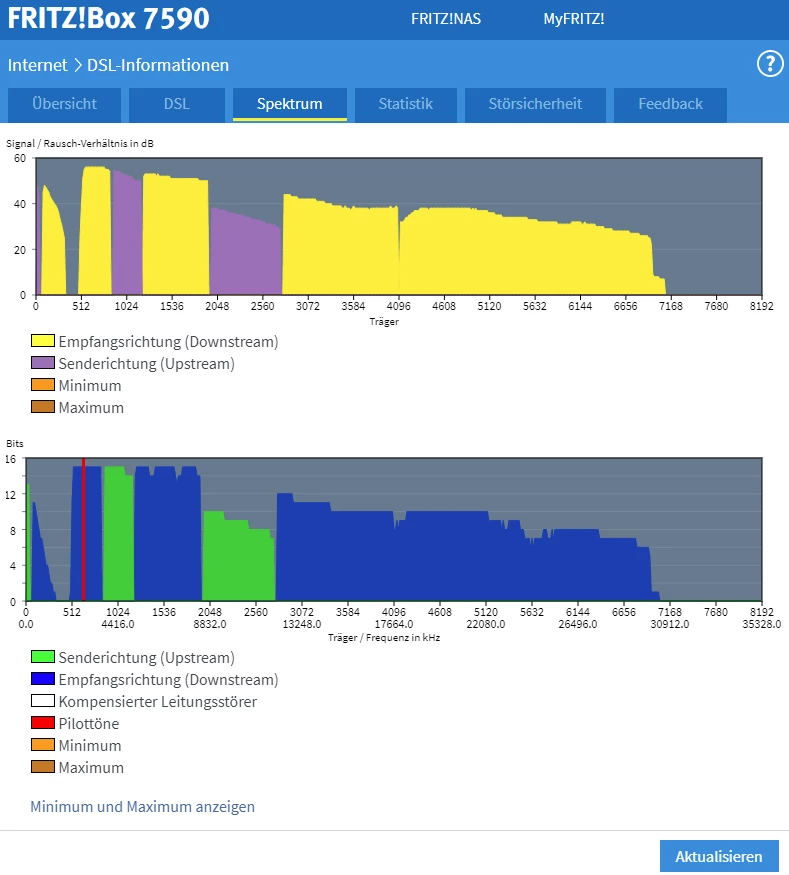Open the Feedback tab
789x875 pixels.
pyautogui.click(x=670, y=104)
